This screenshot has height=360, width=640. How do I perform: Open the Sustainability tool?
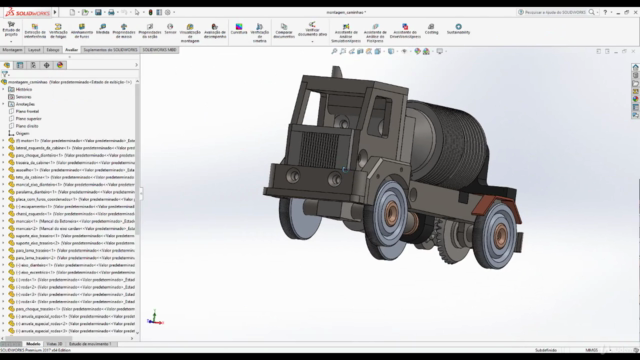[458, 29]
